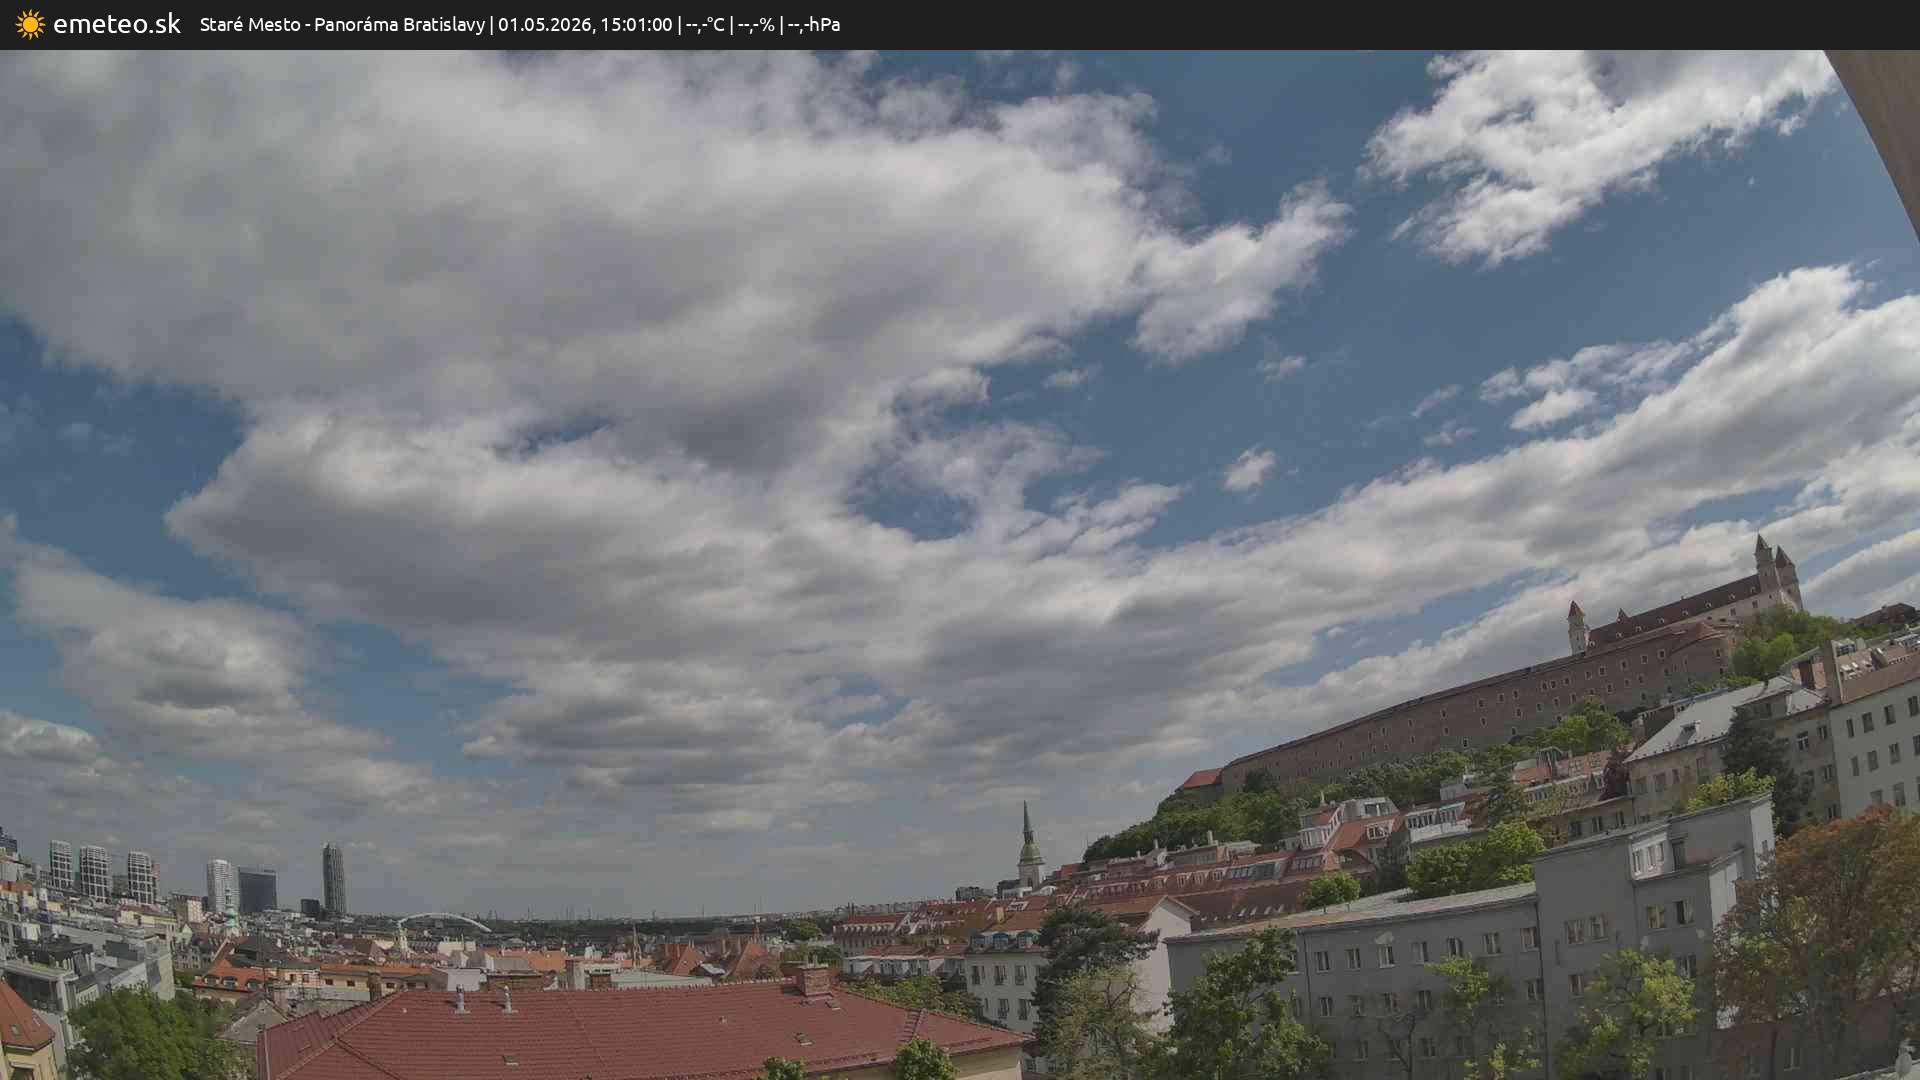Click the emeteo.sk sun logo icon
Image resolution: width=1920 pixels, height=1080 pixels.
click(x=30, y=25)
